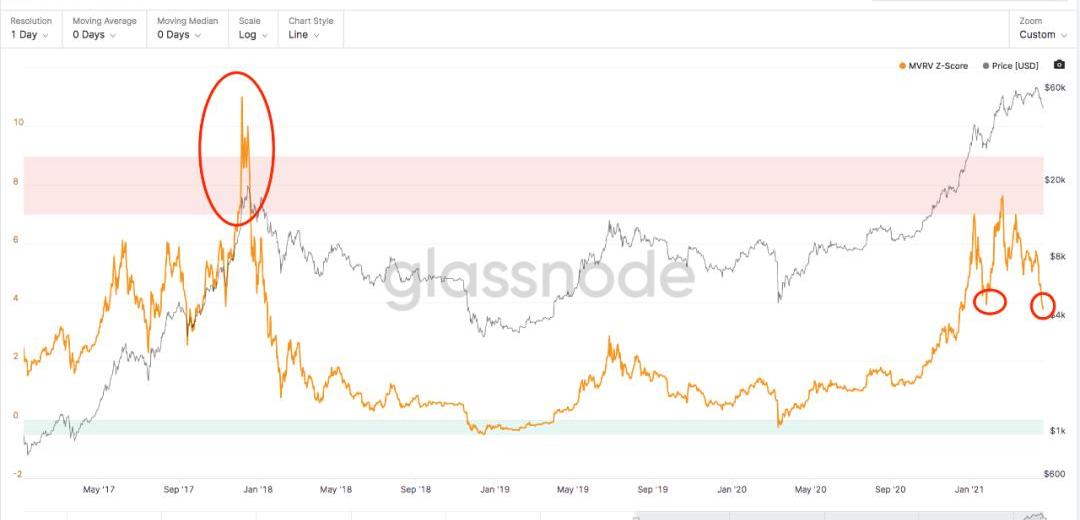Open the Resolution 1 Day dropdown
Screen dimensions: 1080x520
(31, 28)
